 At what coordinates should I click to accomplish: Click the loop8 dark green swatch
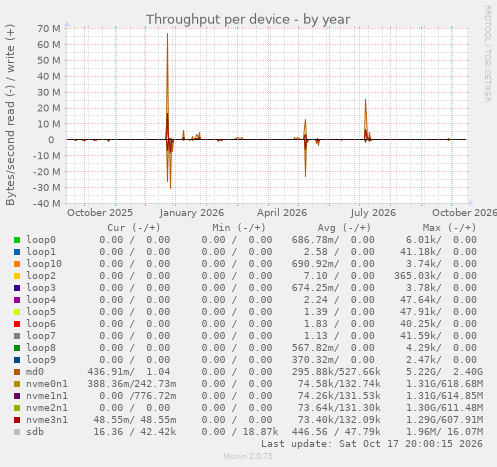point(17,348)
